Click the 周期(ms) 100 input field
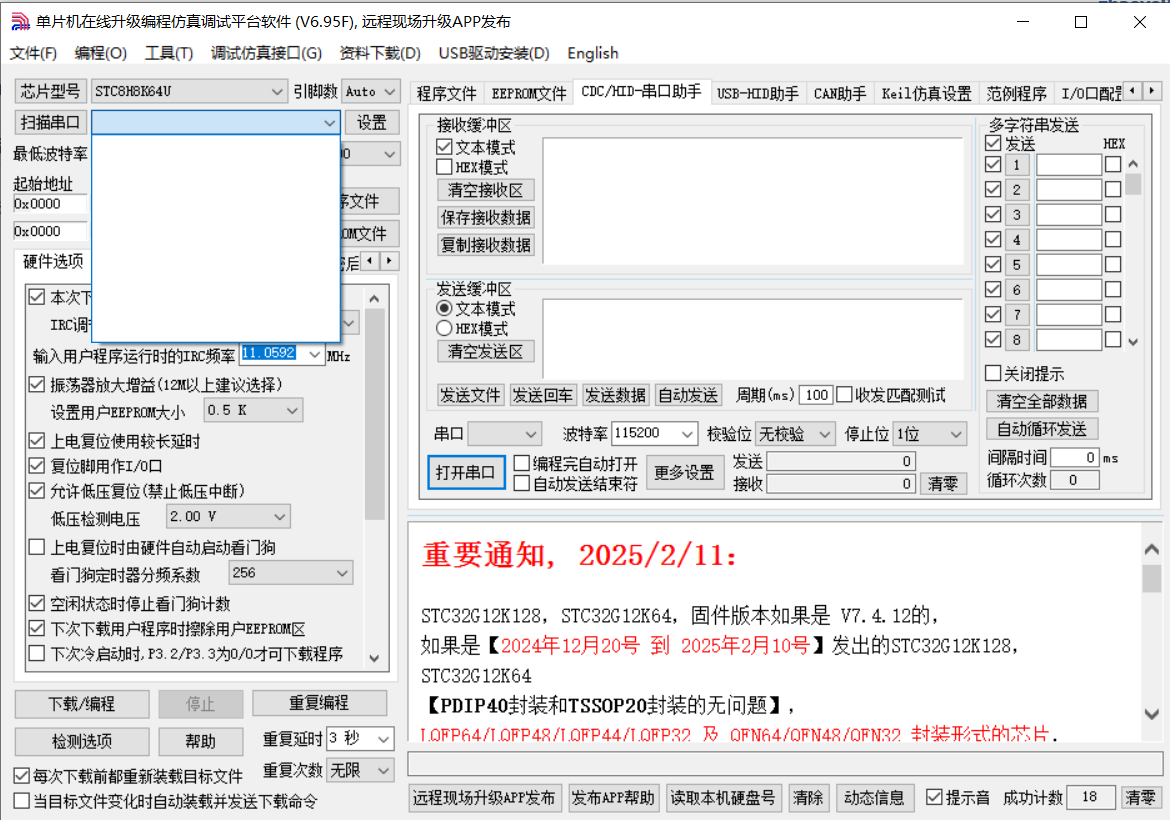Viewport: 1170px width, 820px height. (x=816, y=395)
